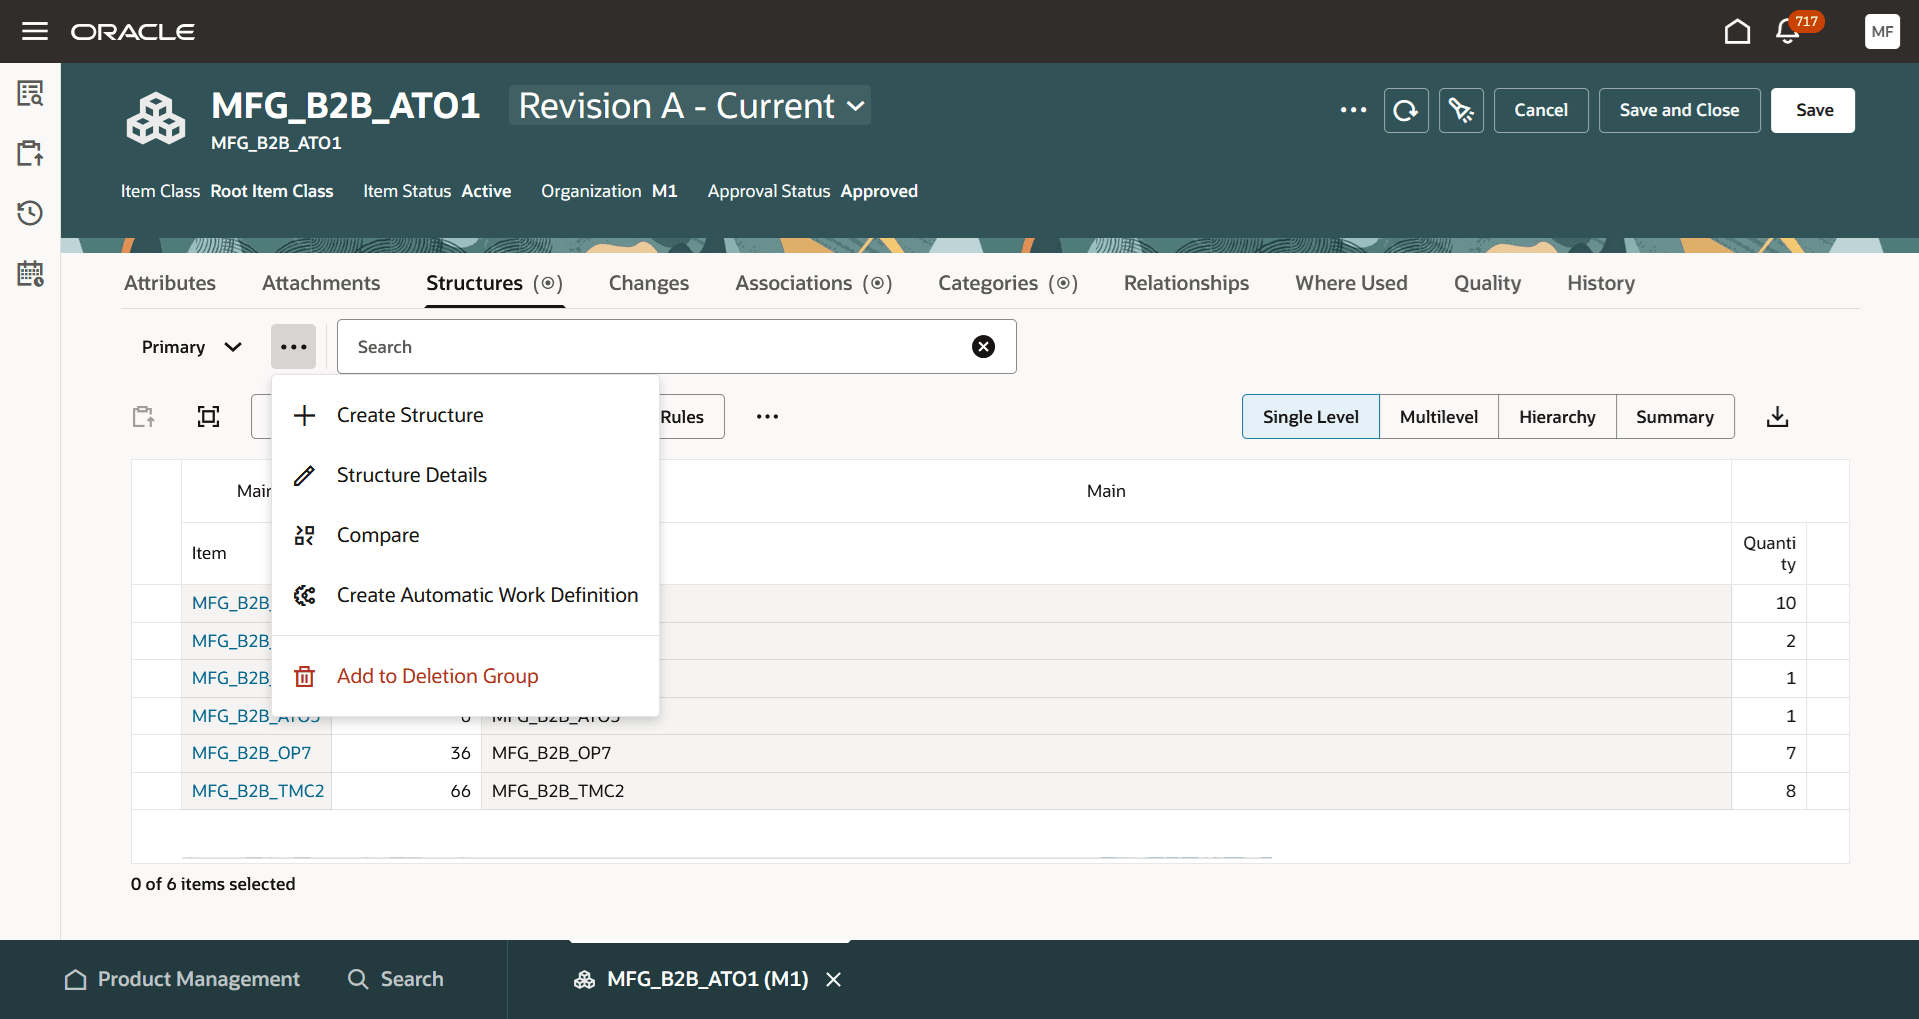Viewport: 1919px width, 1019px height.
Task: Go to the Home icon
Action: [1737, 31]
